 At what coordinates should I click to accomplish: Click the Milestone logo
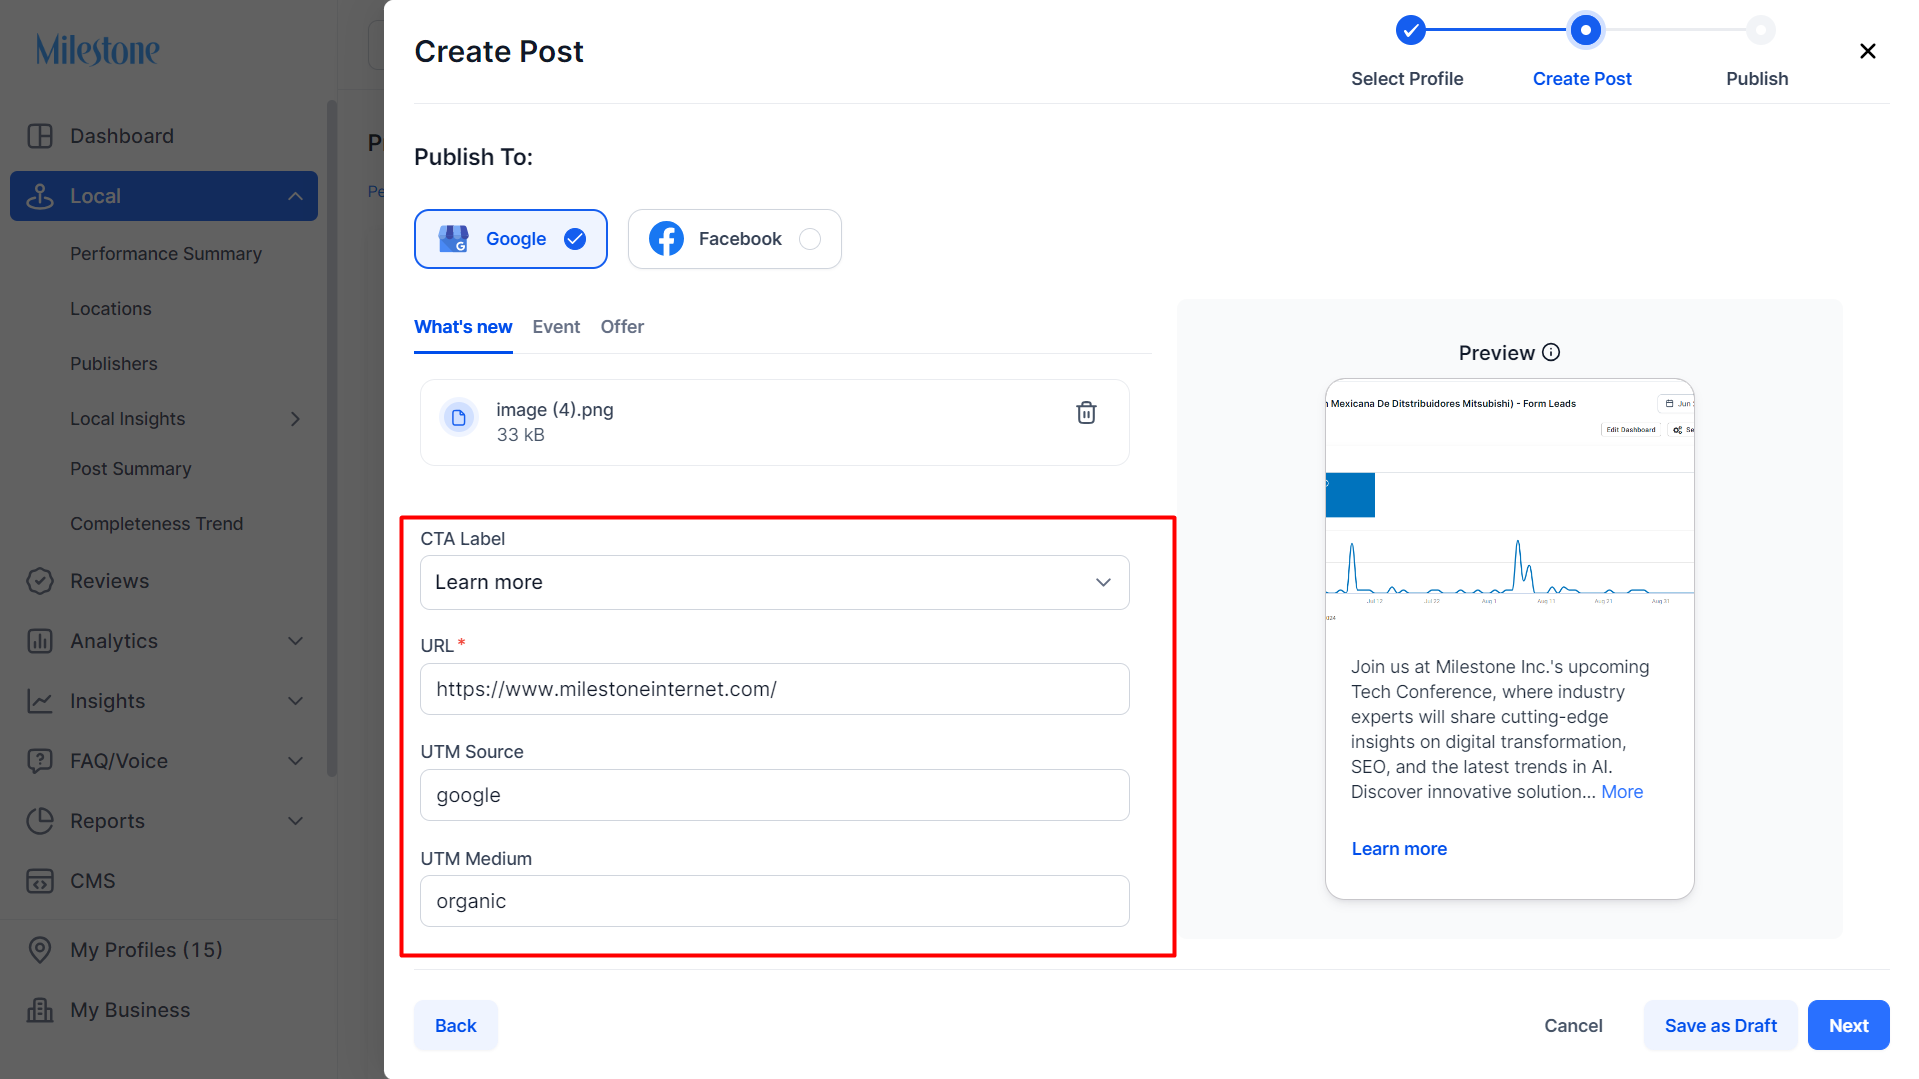(97, 50)
